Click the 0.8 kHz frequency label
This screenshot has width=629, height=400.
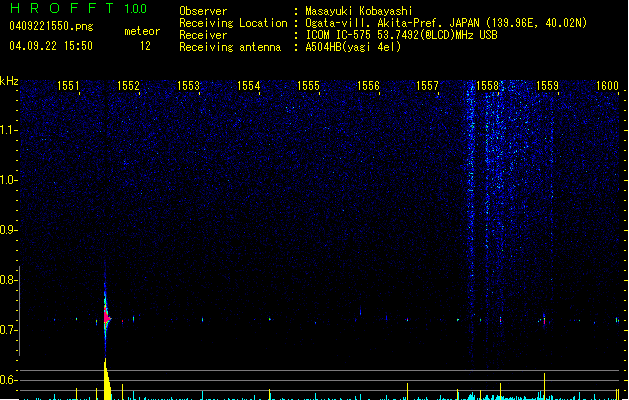(8, 280)
